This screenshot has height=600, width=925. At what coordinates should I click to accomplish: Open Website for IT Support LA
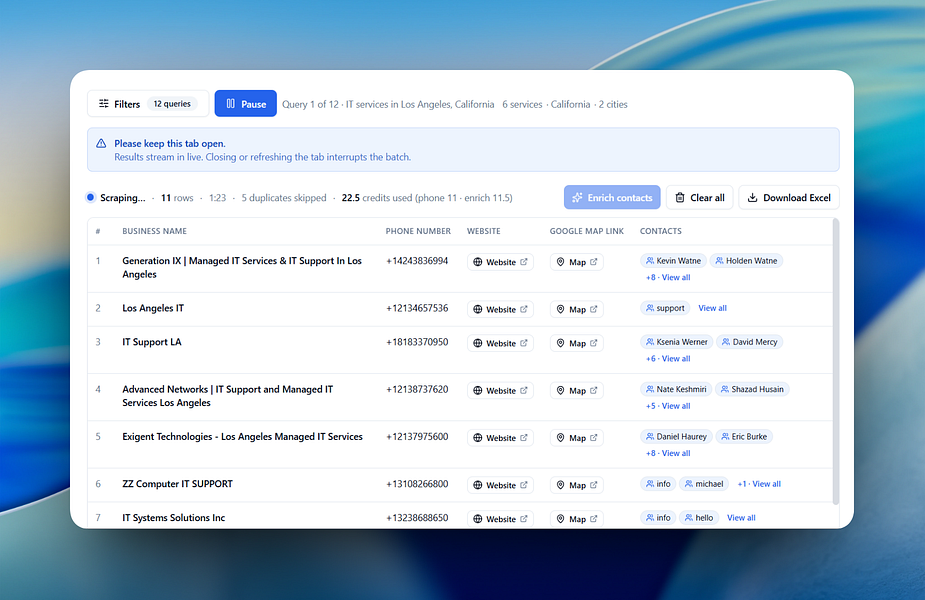tap(500, 343)
